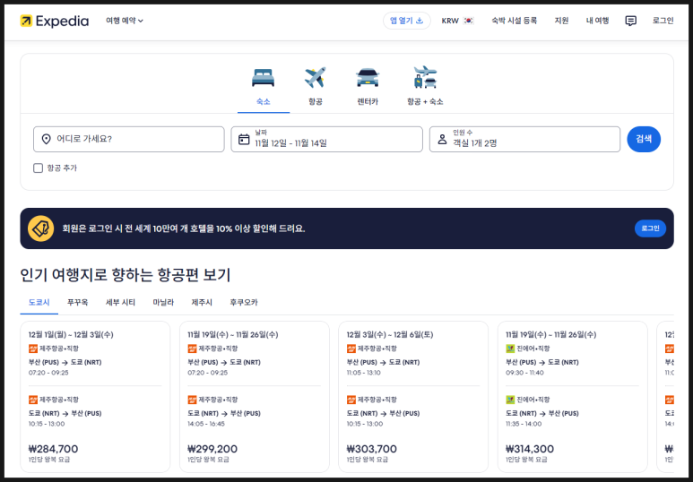693x482 pixels.
Task: Select the 항공 (flights) airplane icon
Action: [x=315, y=78]
